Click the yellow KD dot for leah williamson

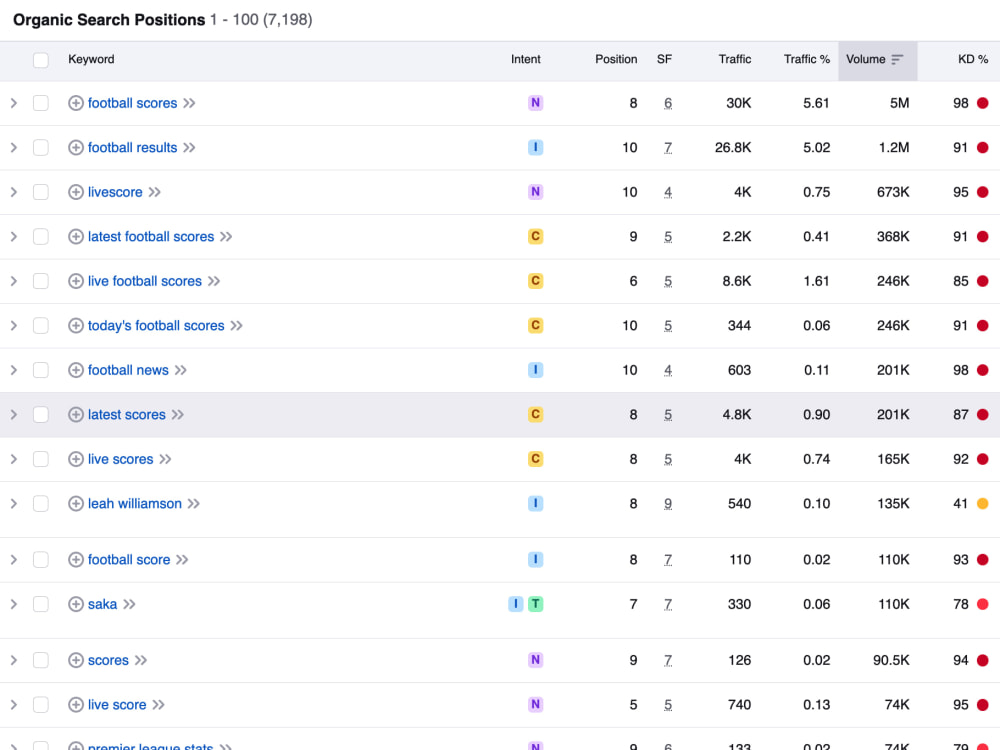click(x=983, y=504)
